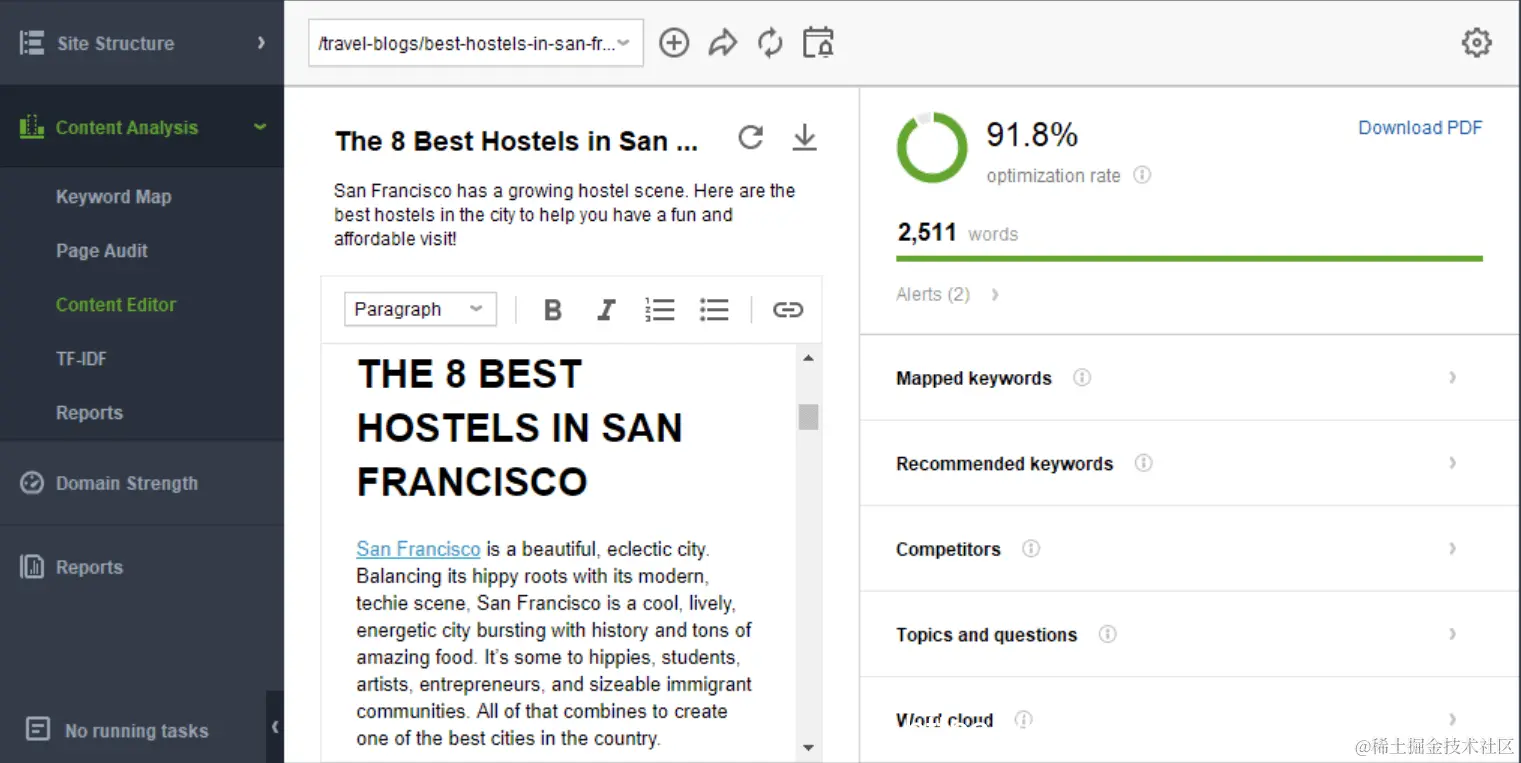Click the Reports document icon in sidebar

click(32, 567)
